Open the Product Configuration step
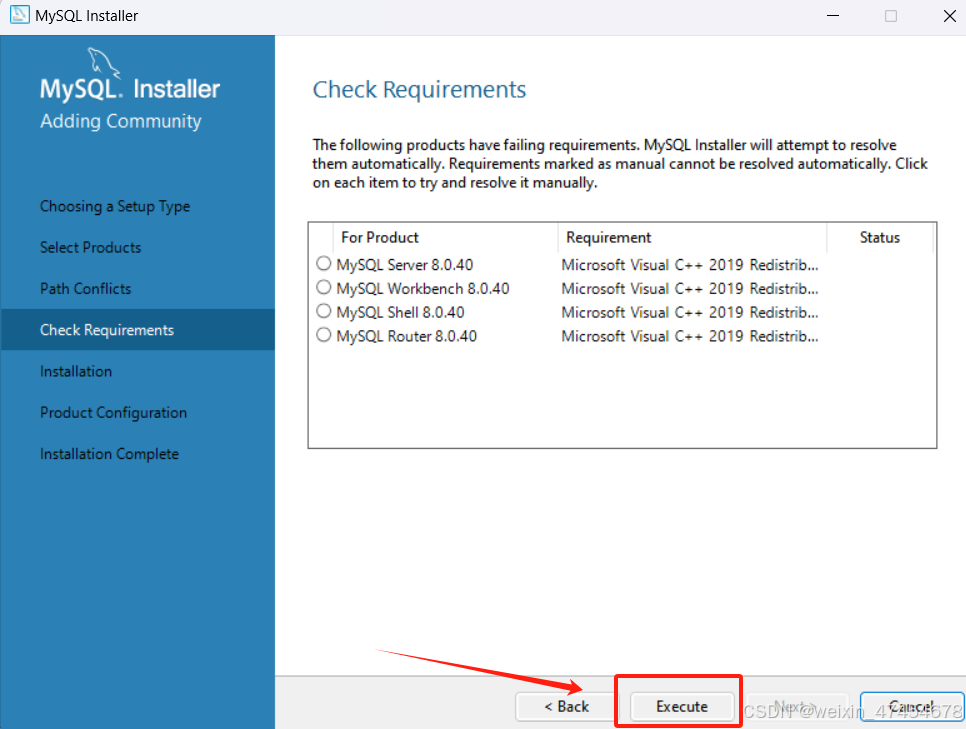 pyautogui.click(x=113, y=413)
